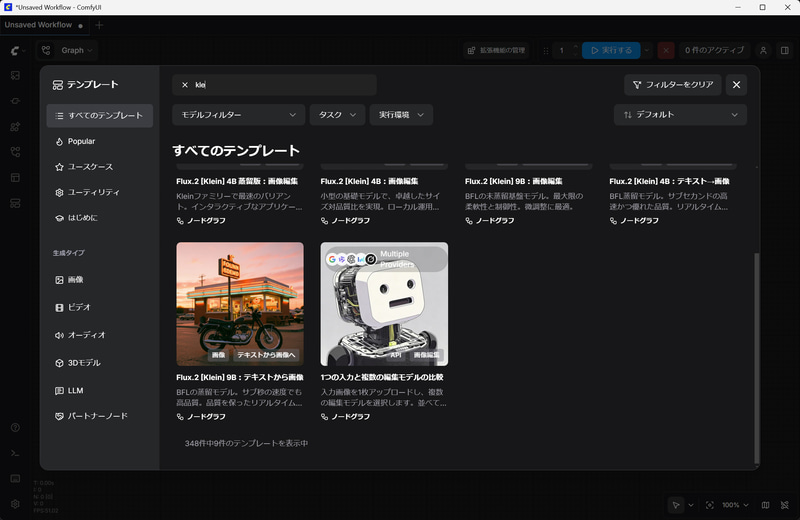Click the Flux.2 [Klein] 4B：テキスト→画像 title
This screenshot has width=800, height=520.
click(669, 181)
